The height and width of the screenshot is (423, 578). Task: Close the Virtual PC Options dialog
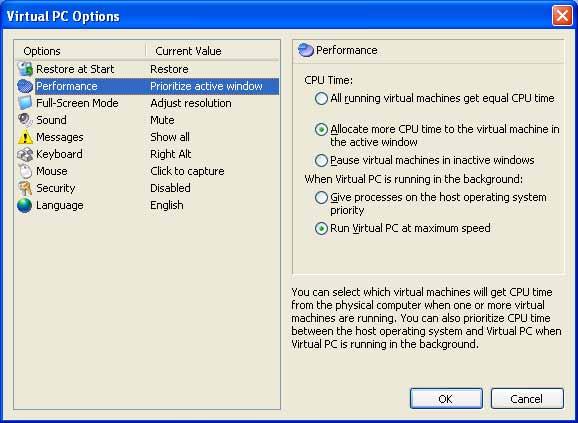pos(562,16)
